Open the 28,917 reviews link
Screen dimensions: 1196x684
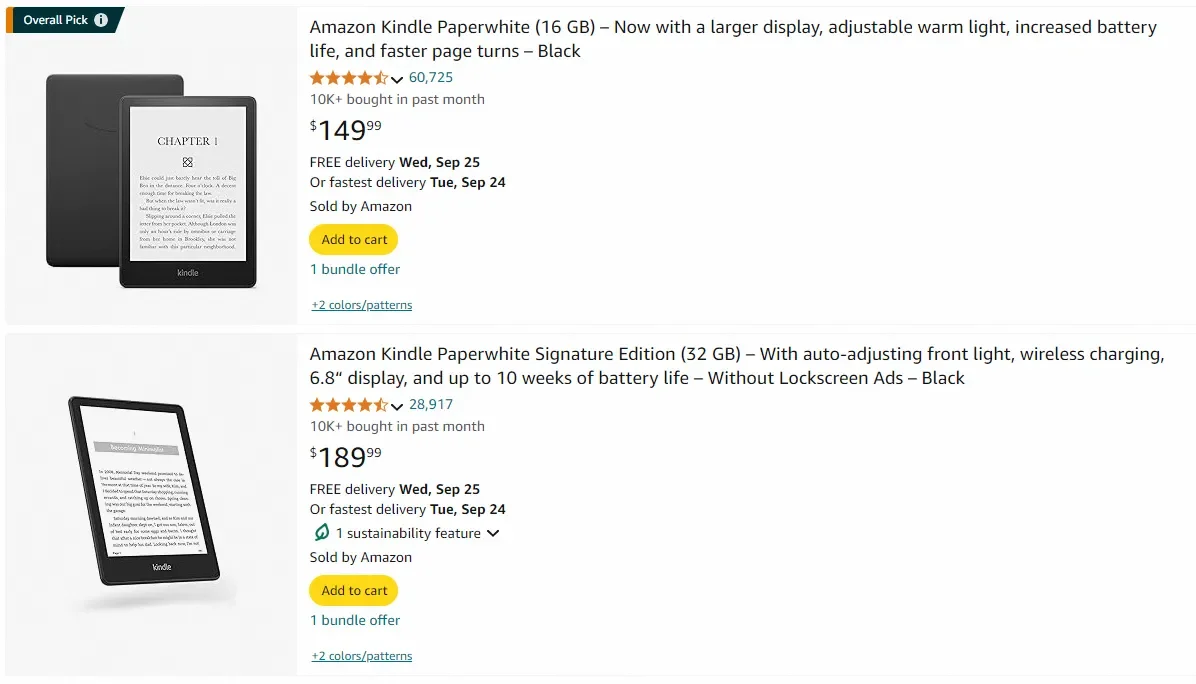coord(431,404)
